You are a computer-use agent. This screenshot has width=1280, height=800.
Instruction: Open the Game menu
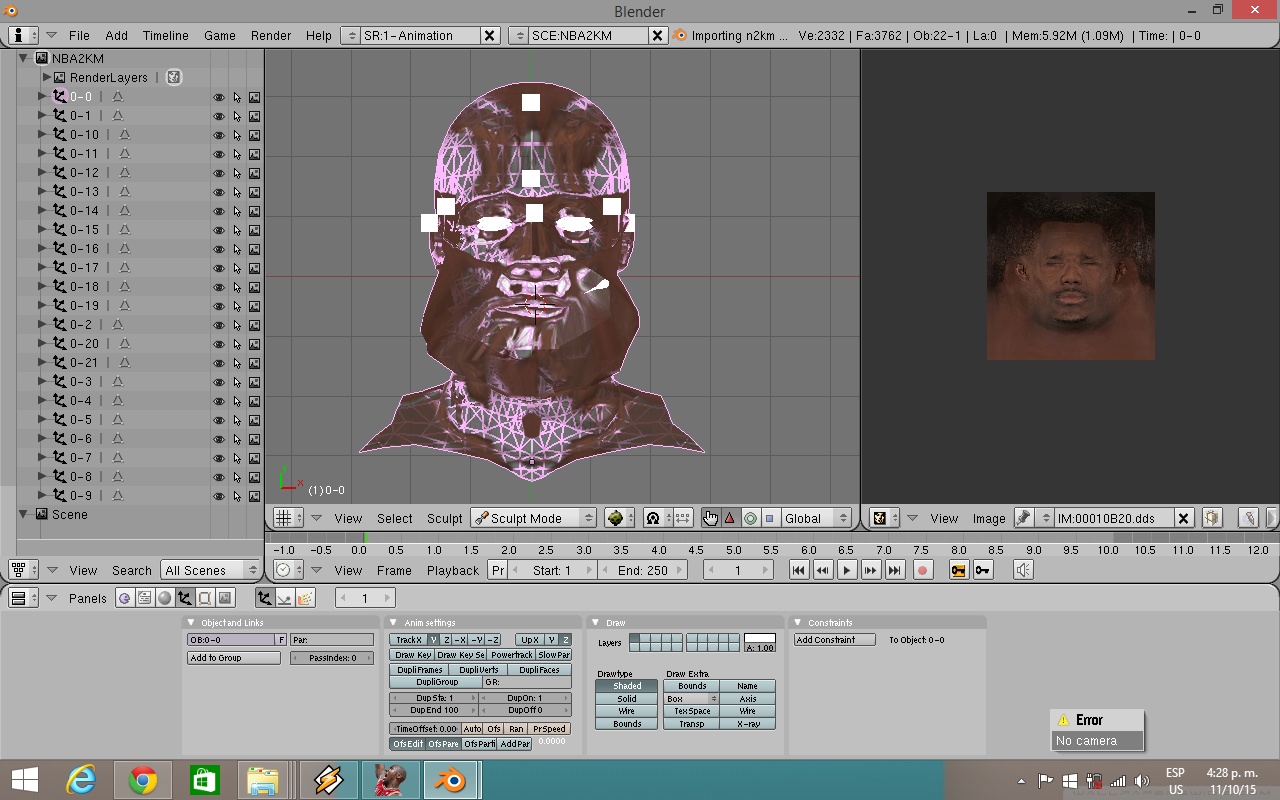point(220,35)
